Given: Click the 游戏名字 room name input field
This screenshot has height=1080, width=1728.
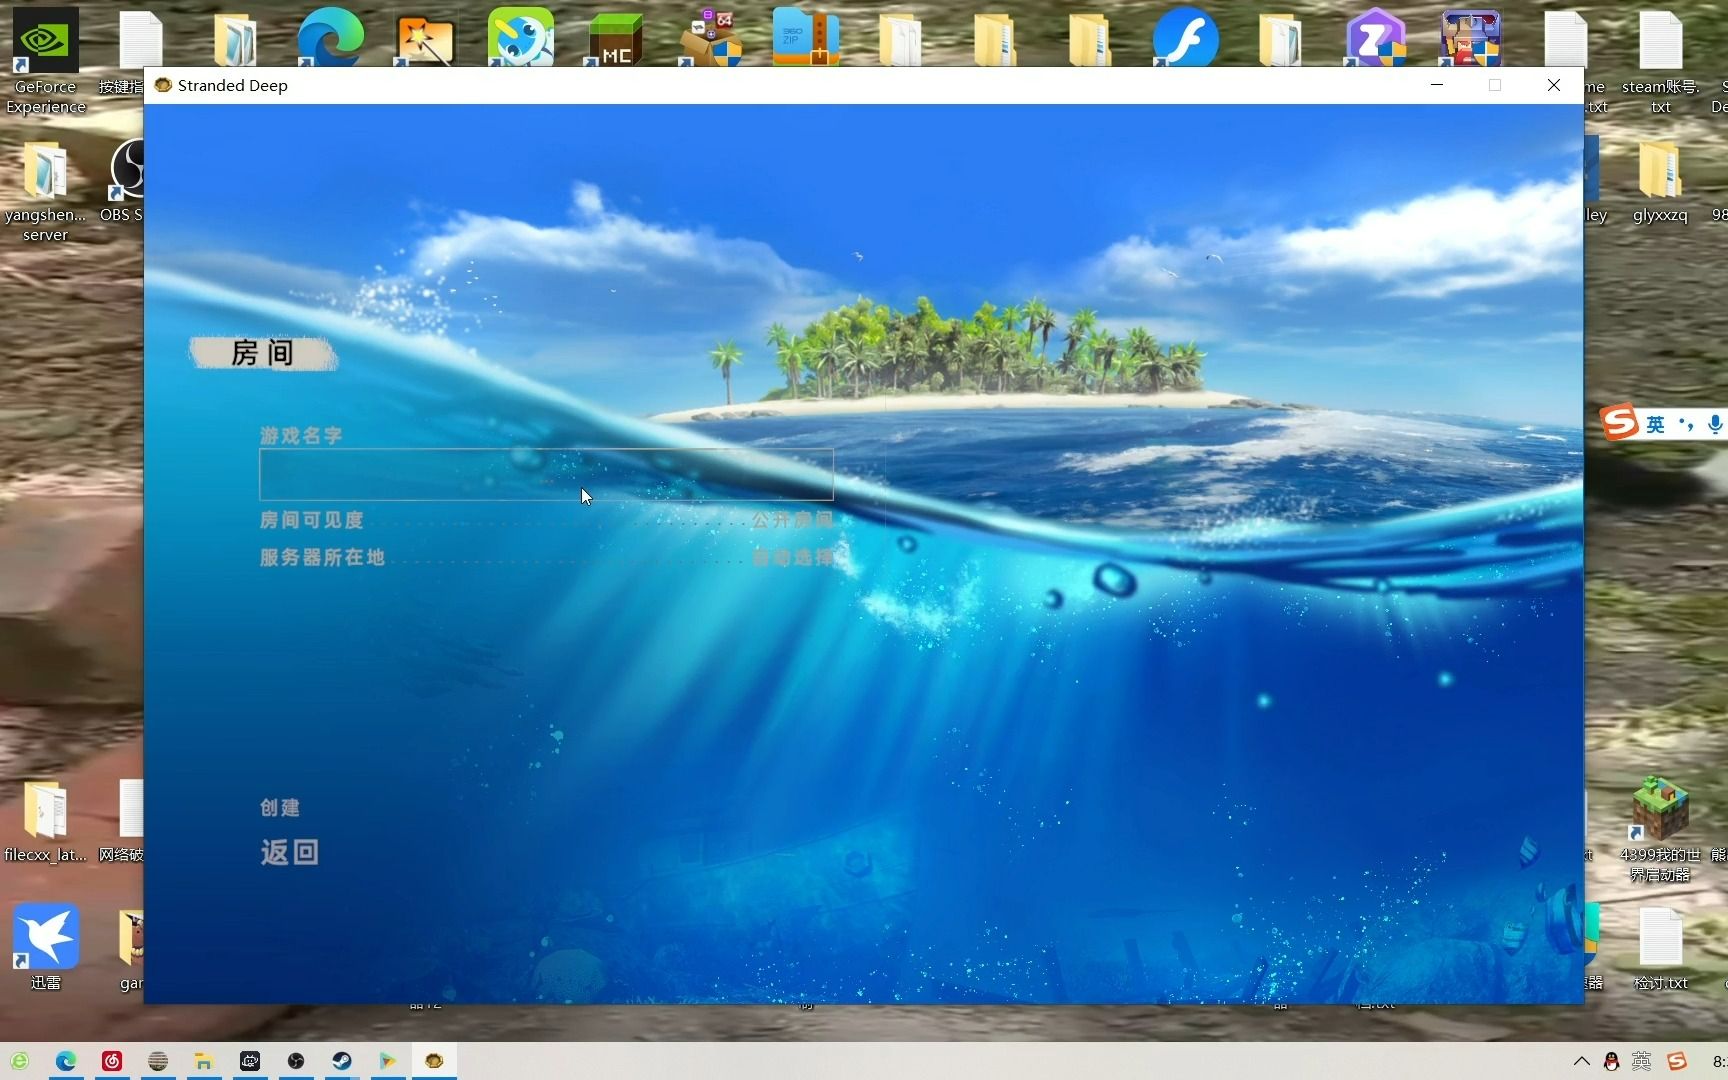Looking at the screenshot, I should pyautogui.click(x=546, y=474).
